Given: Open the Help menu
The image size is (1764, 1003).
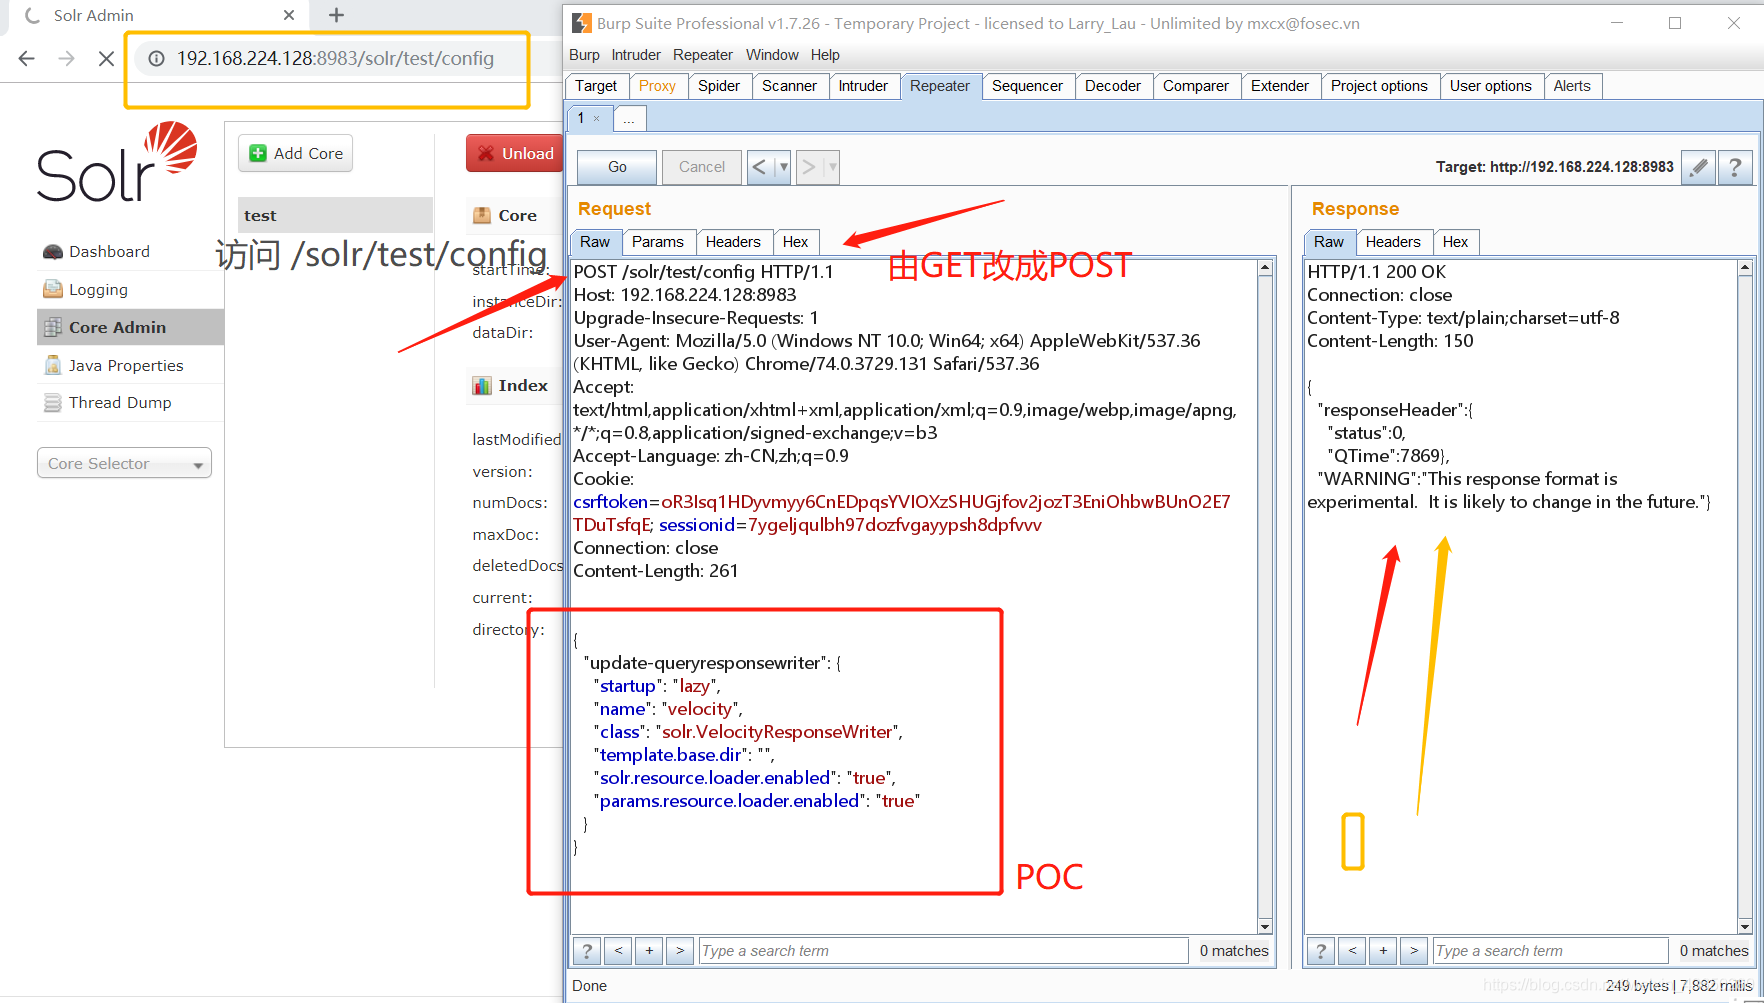Looking at the screenshot, I should (x=825, y=55).
